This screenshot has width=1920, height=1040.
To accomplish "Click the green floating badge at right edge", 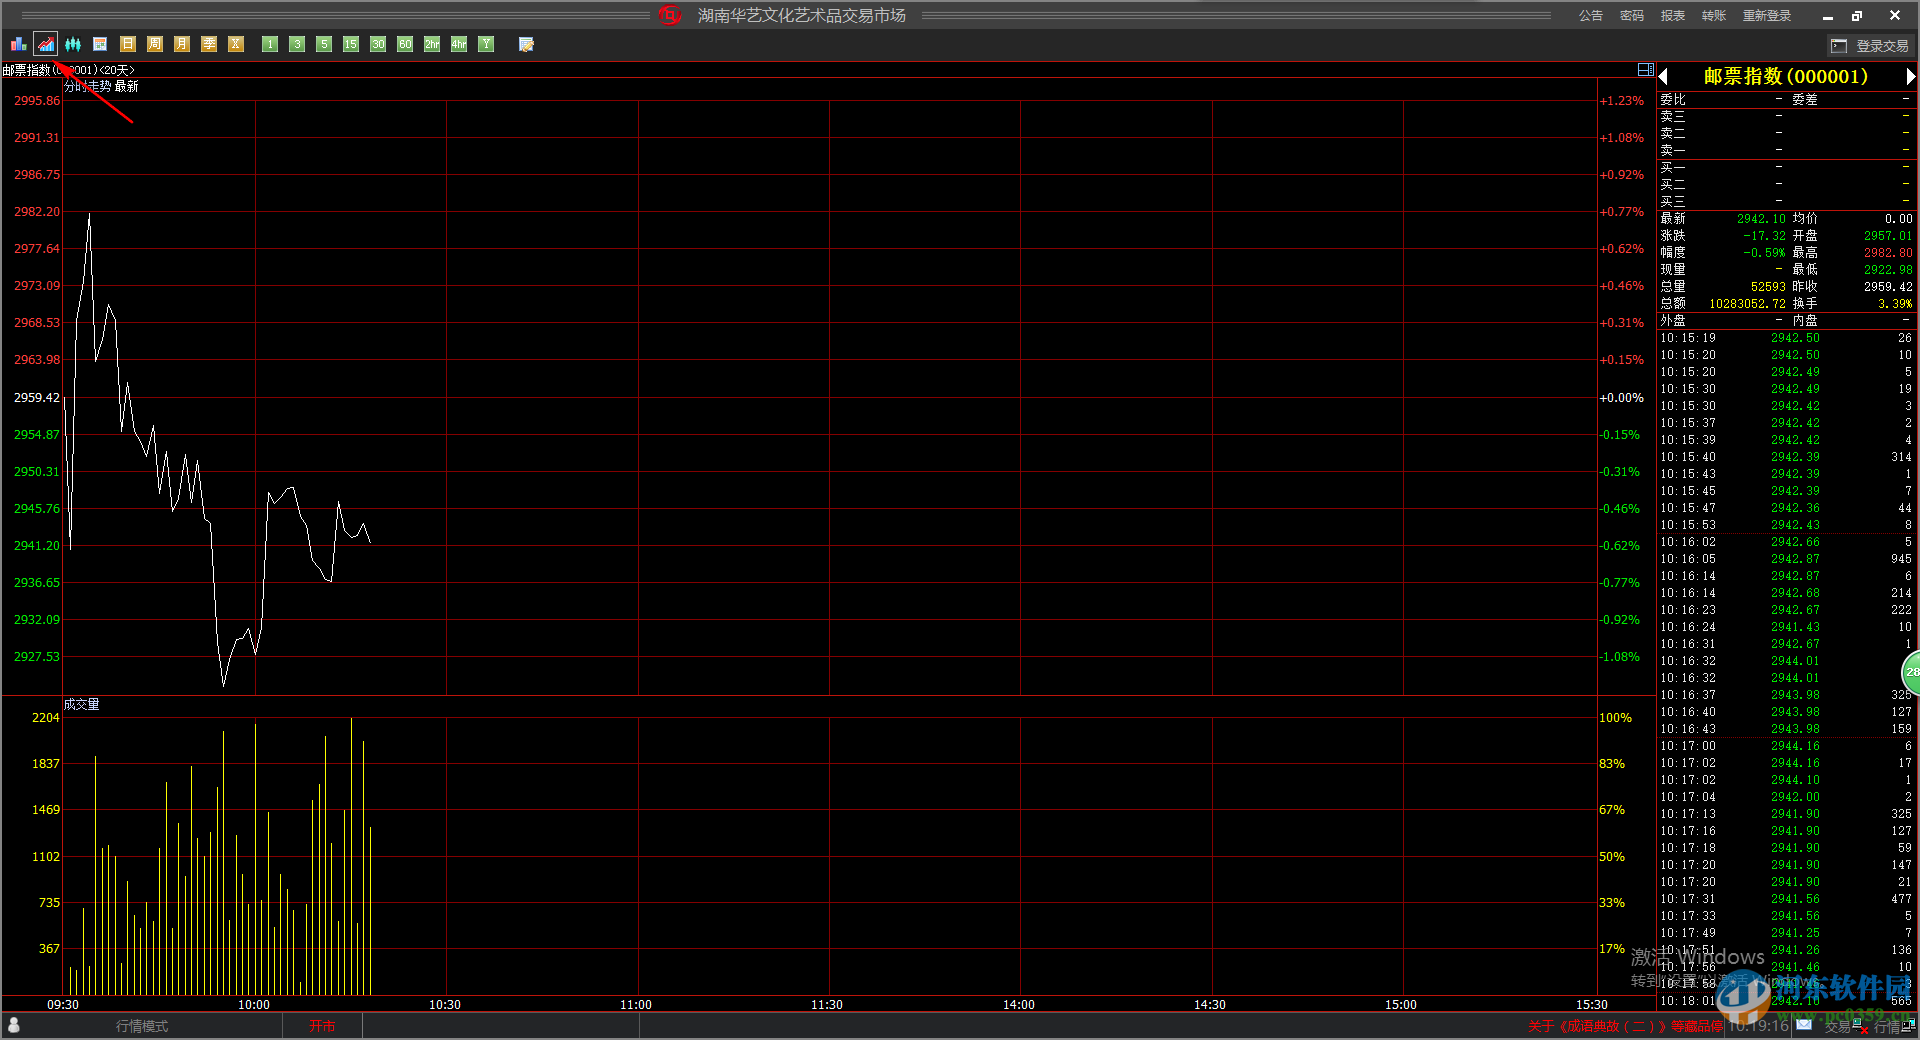I will click(1910, 672).
